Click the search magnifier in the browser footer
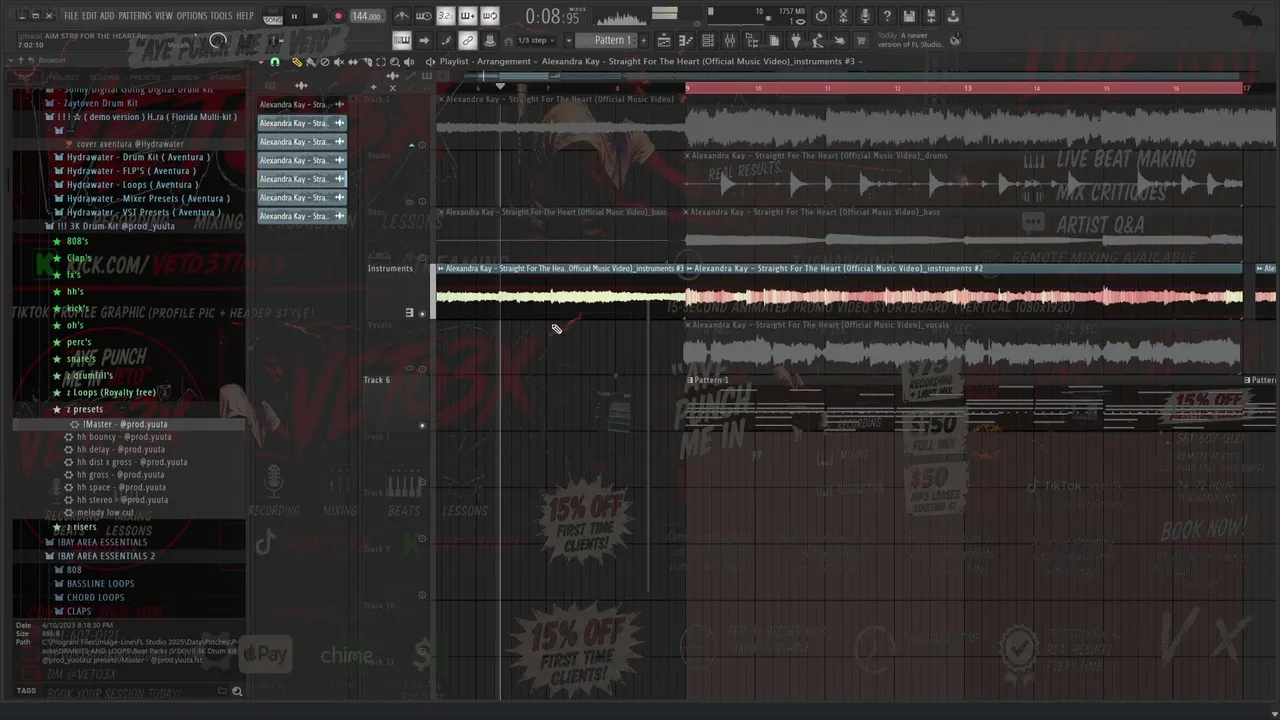 click(x=237, y=691)
